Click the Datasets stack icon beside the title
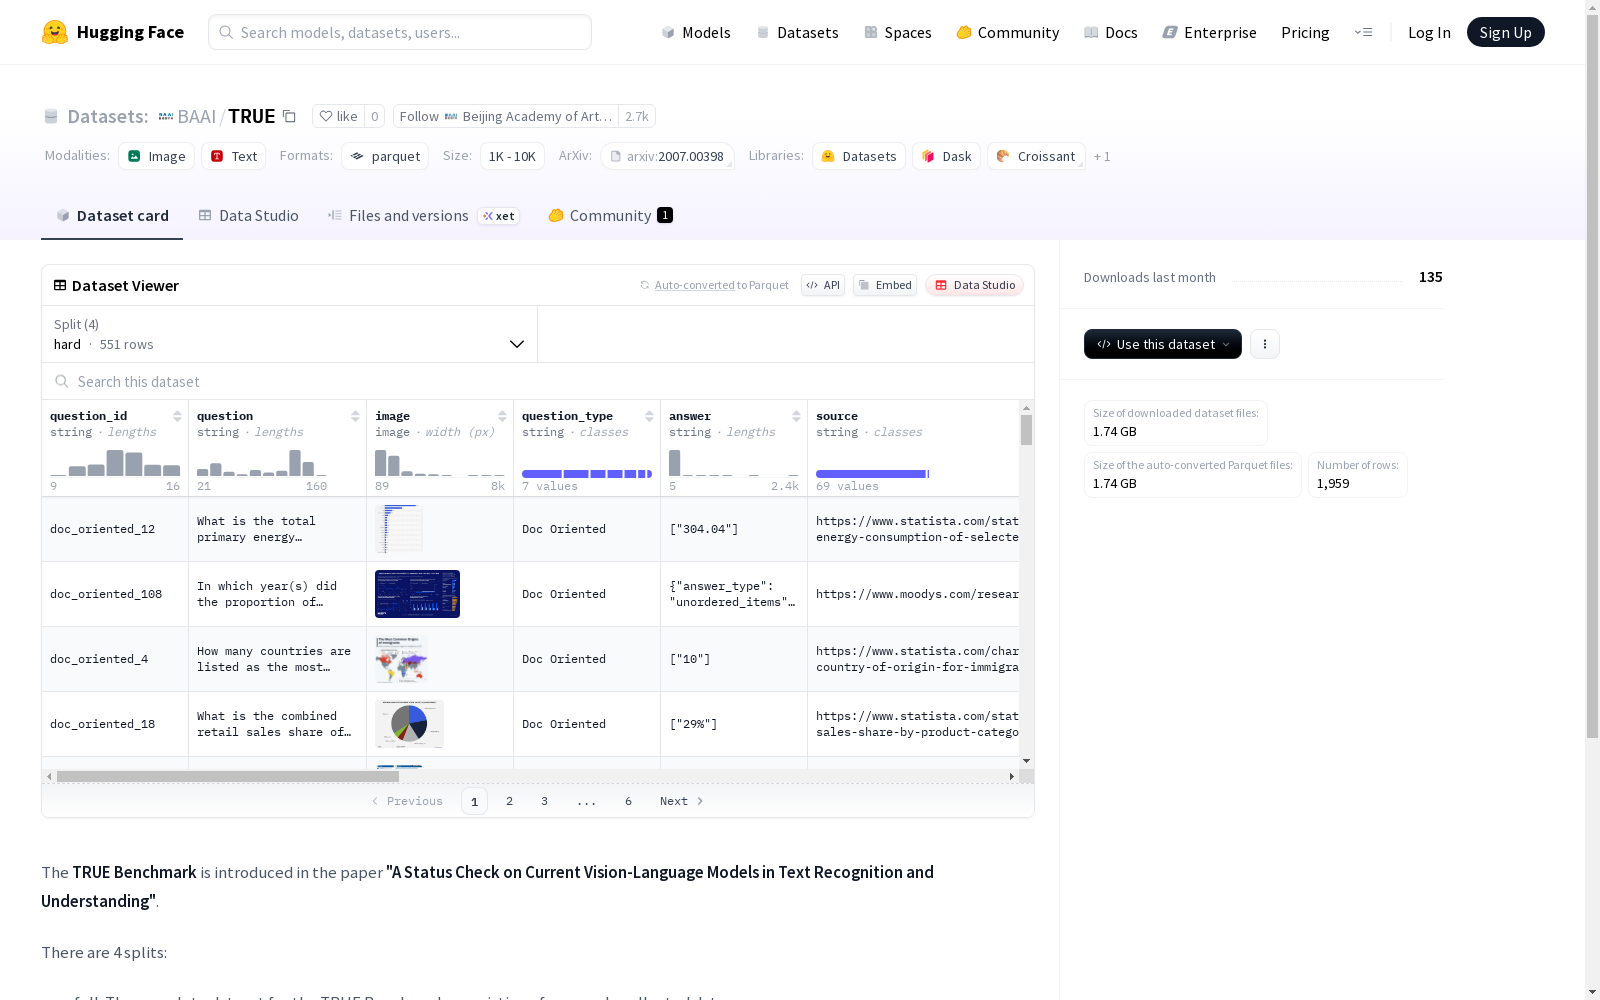1600x1000 pixels. (x=51, y=116)
